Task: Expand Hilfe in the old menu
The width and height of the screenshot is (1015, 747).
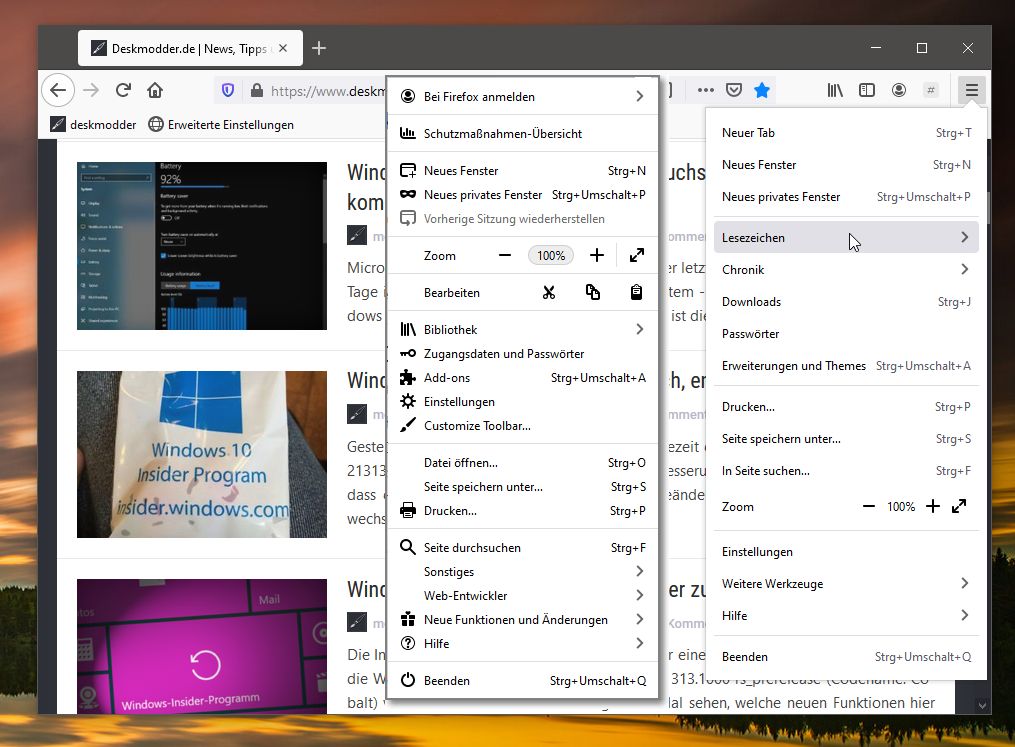Action: [x=522, y=643]
